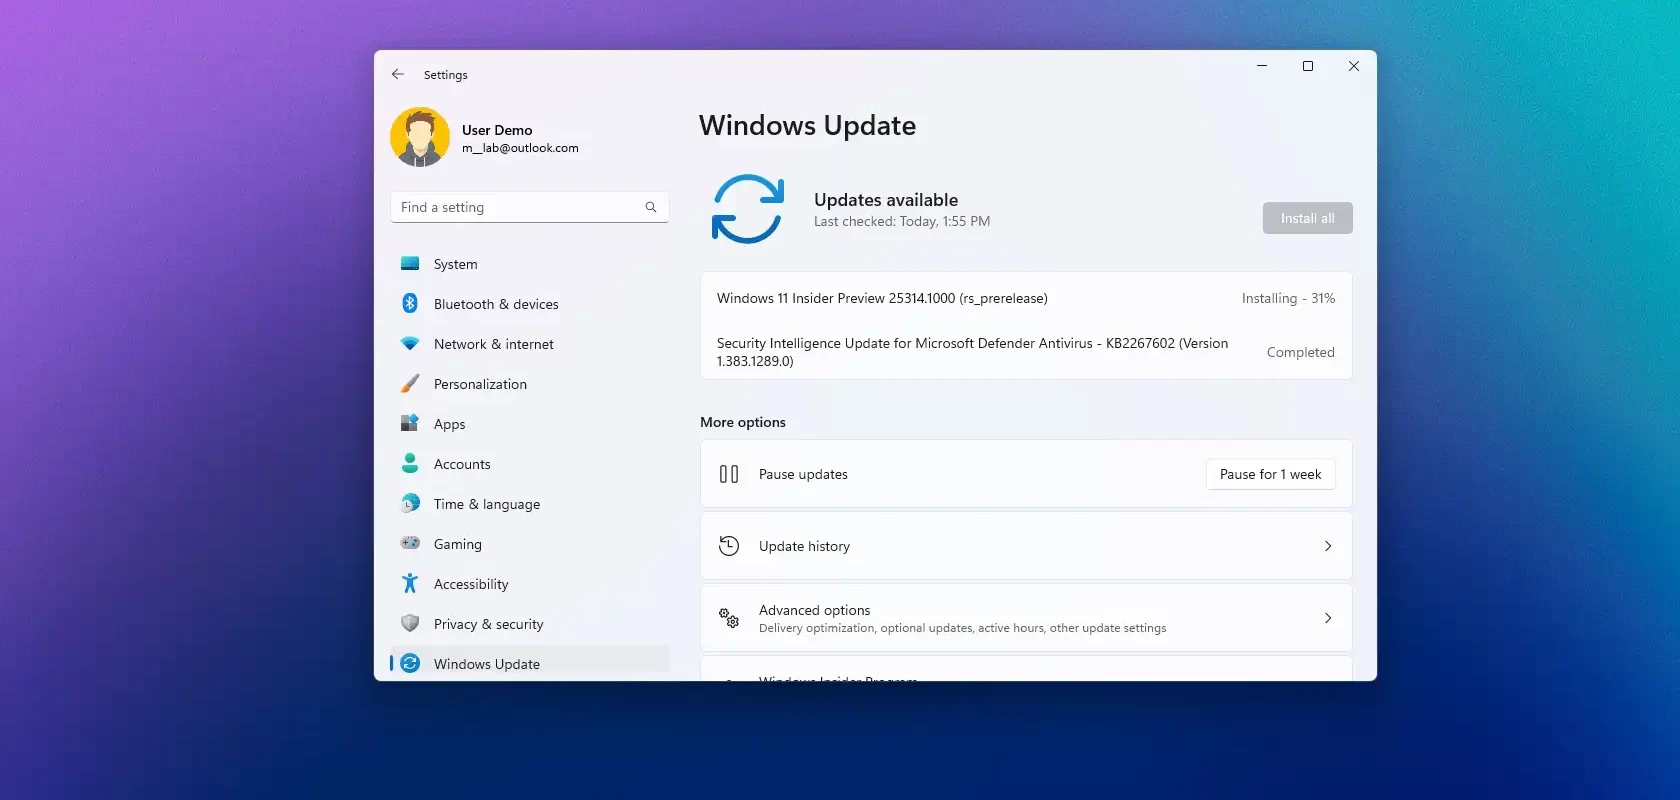1680x800 pixels.
Task: Click Last checked: Today, 1:55 PM text
Action: tap(902, 221)
